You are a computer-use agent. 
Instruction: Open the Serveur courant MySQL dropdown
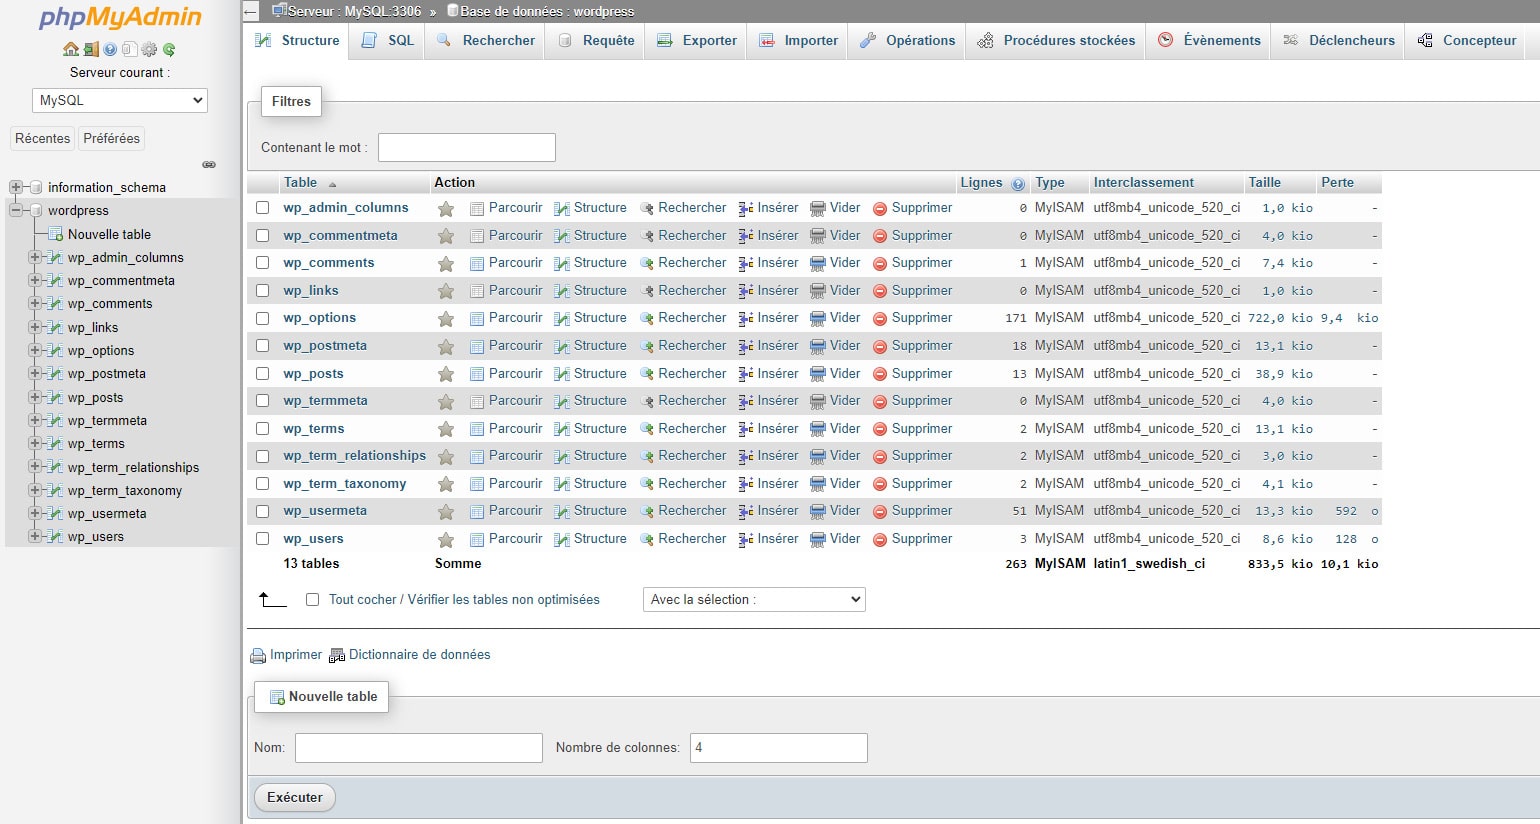(120, 100)
